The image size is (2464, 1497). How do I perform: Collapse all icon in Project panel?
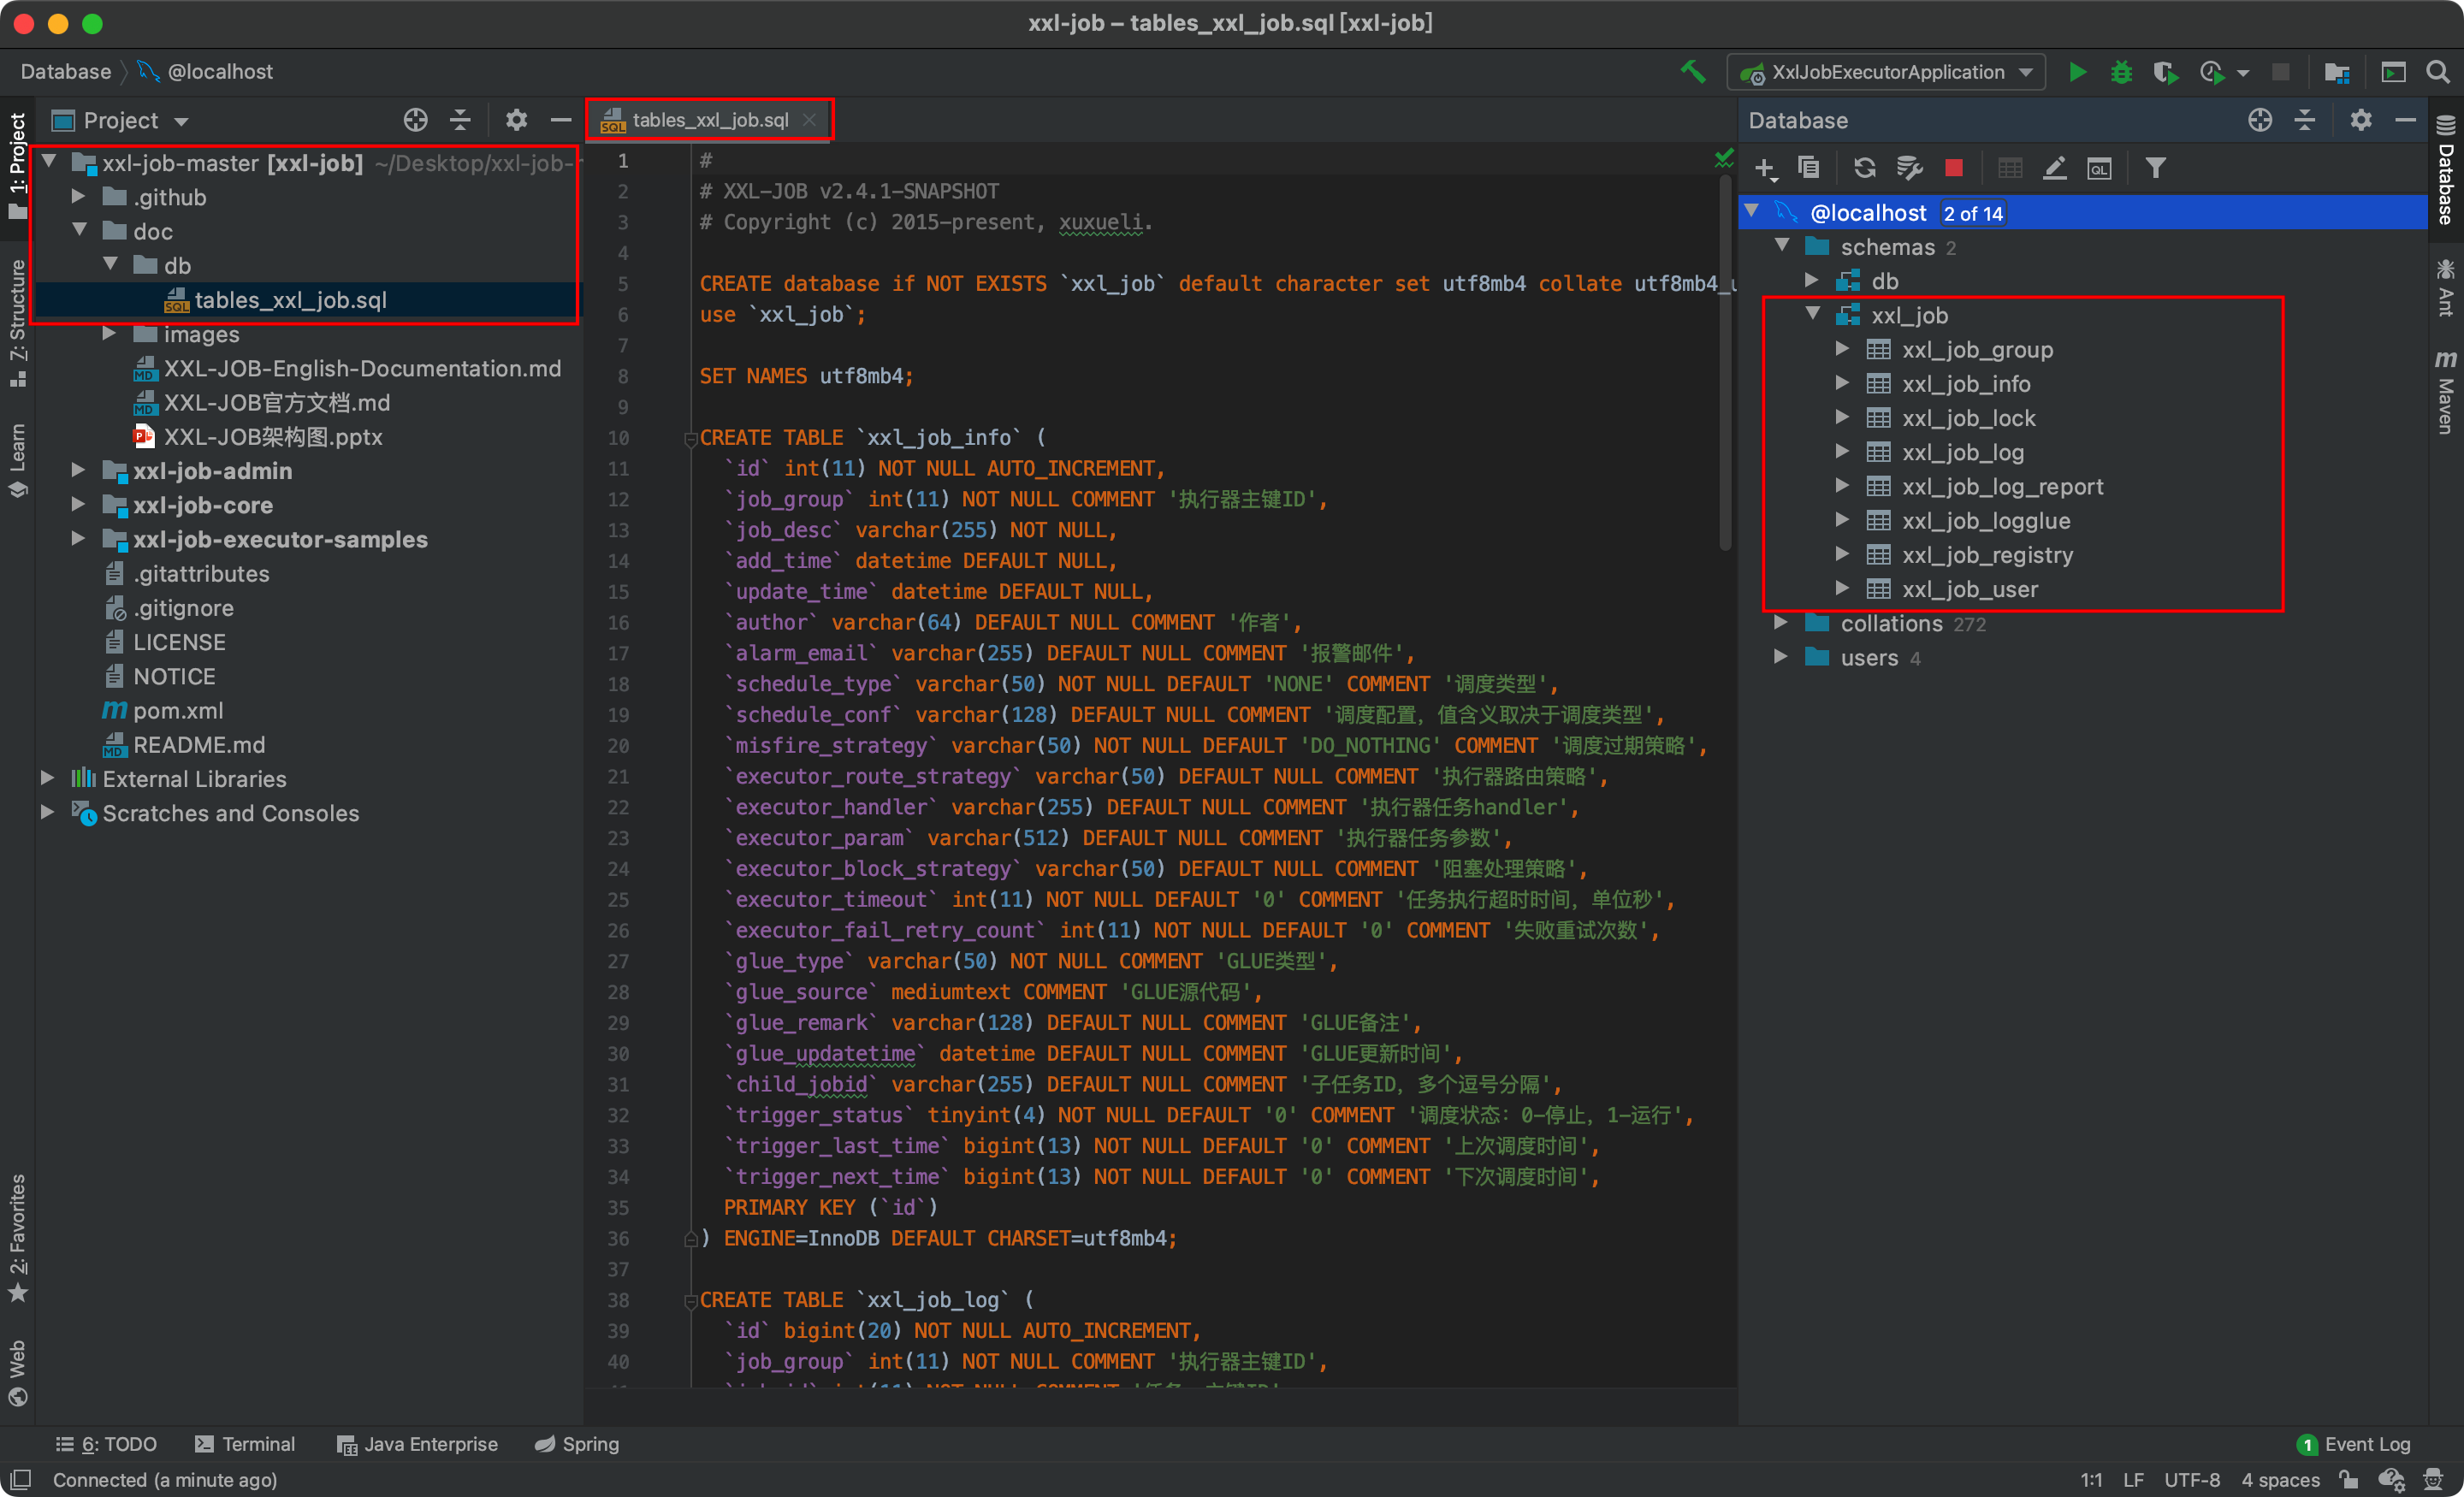click(460, 120)
